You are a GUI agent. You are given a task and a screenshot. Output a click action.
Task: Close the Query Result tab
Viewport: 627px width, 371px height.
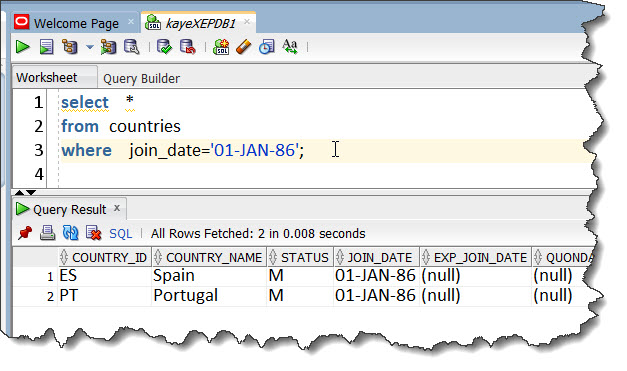(117, 208)
